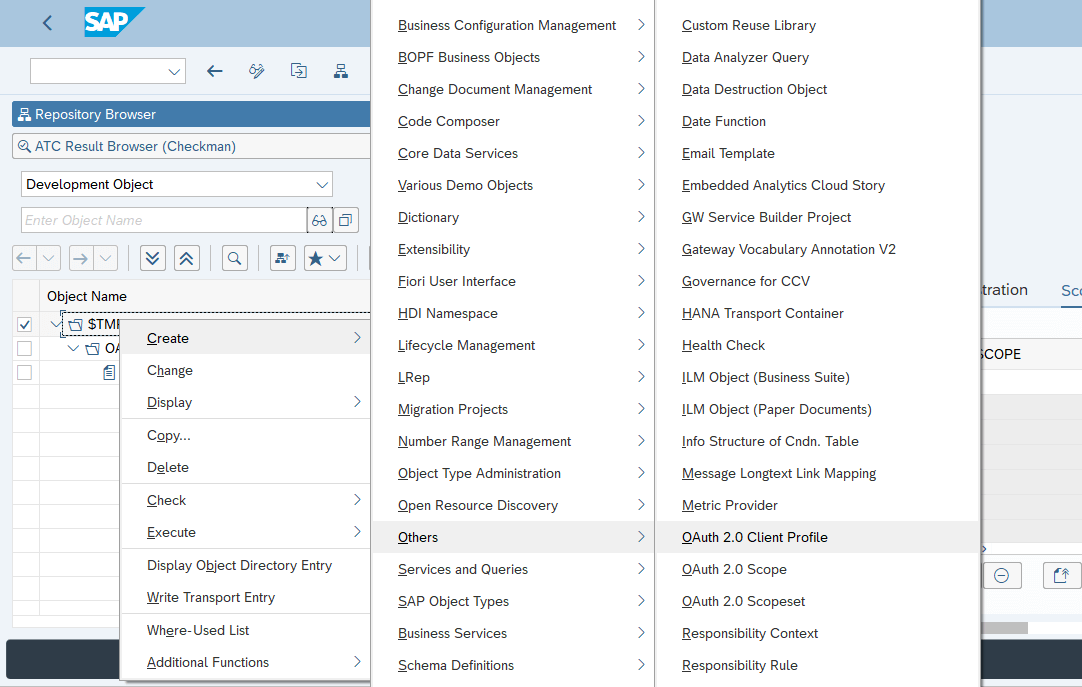The height and width of the screenshot is (687, 1082).
Task: Select Responsibility Rule from the submenu
Action: [818, 665]
